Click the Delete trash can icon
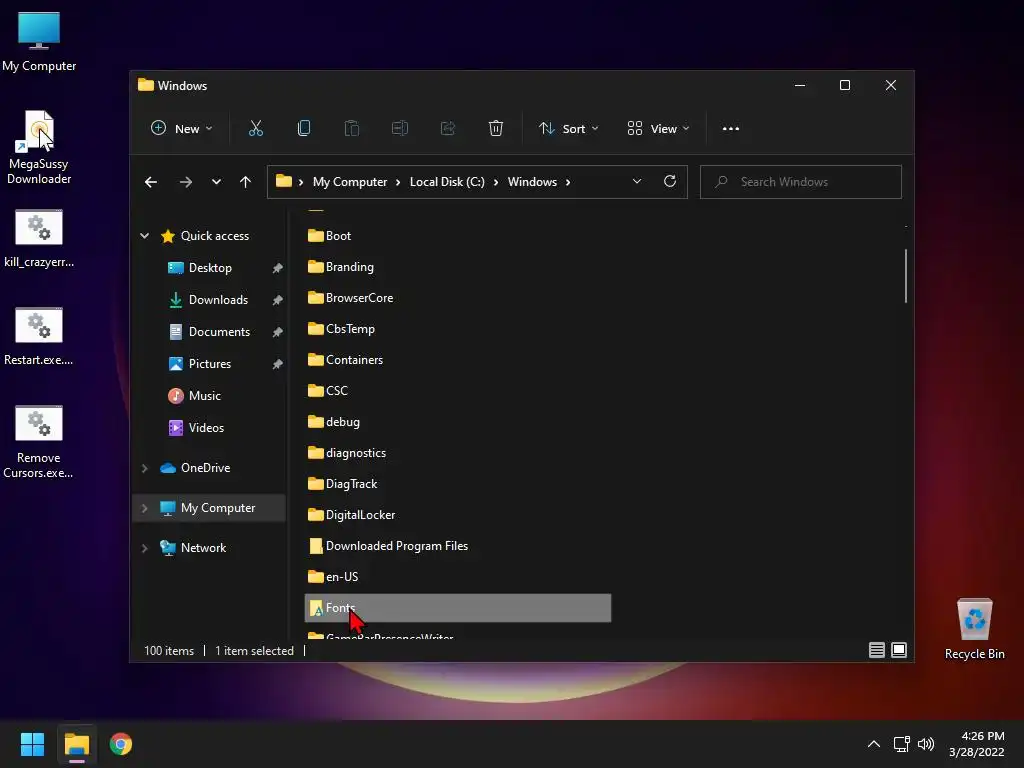This screenshot has width=1024, height=768. [x=496, y=129]
